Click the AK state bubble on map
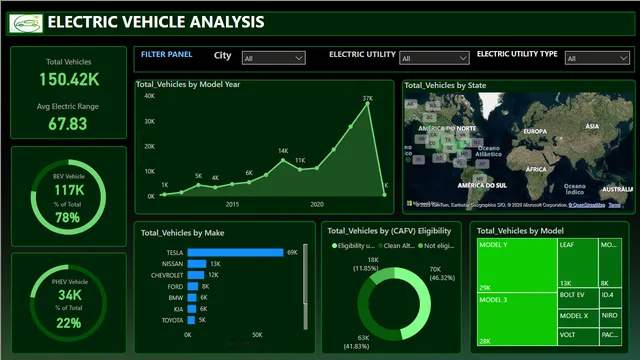Image resolution: width=640 pixels, height=360 pixels. pos(411,104)
